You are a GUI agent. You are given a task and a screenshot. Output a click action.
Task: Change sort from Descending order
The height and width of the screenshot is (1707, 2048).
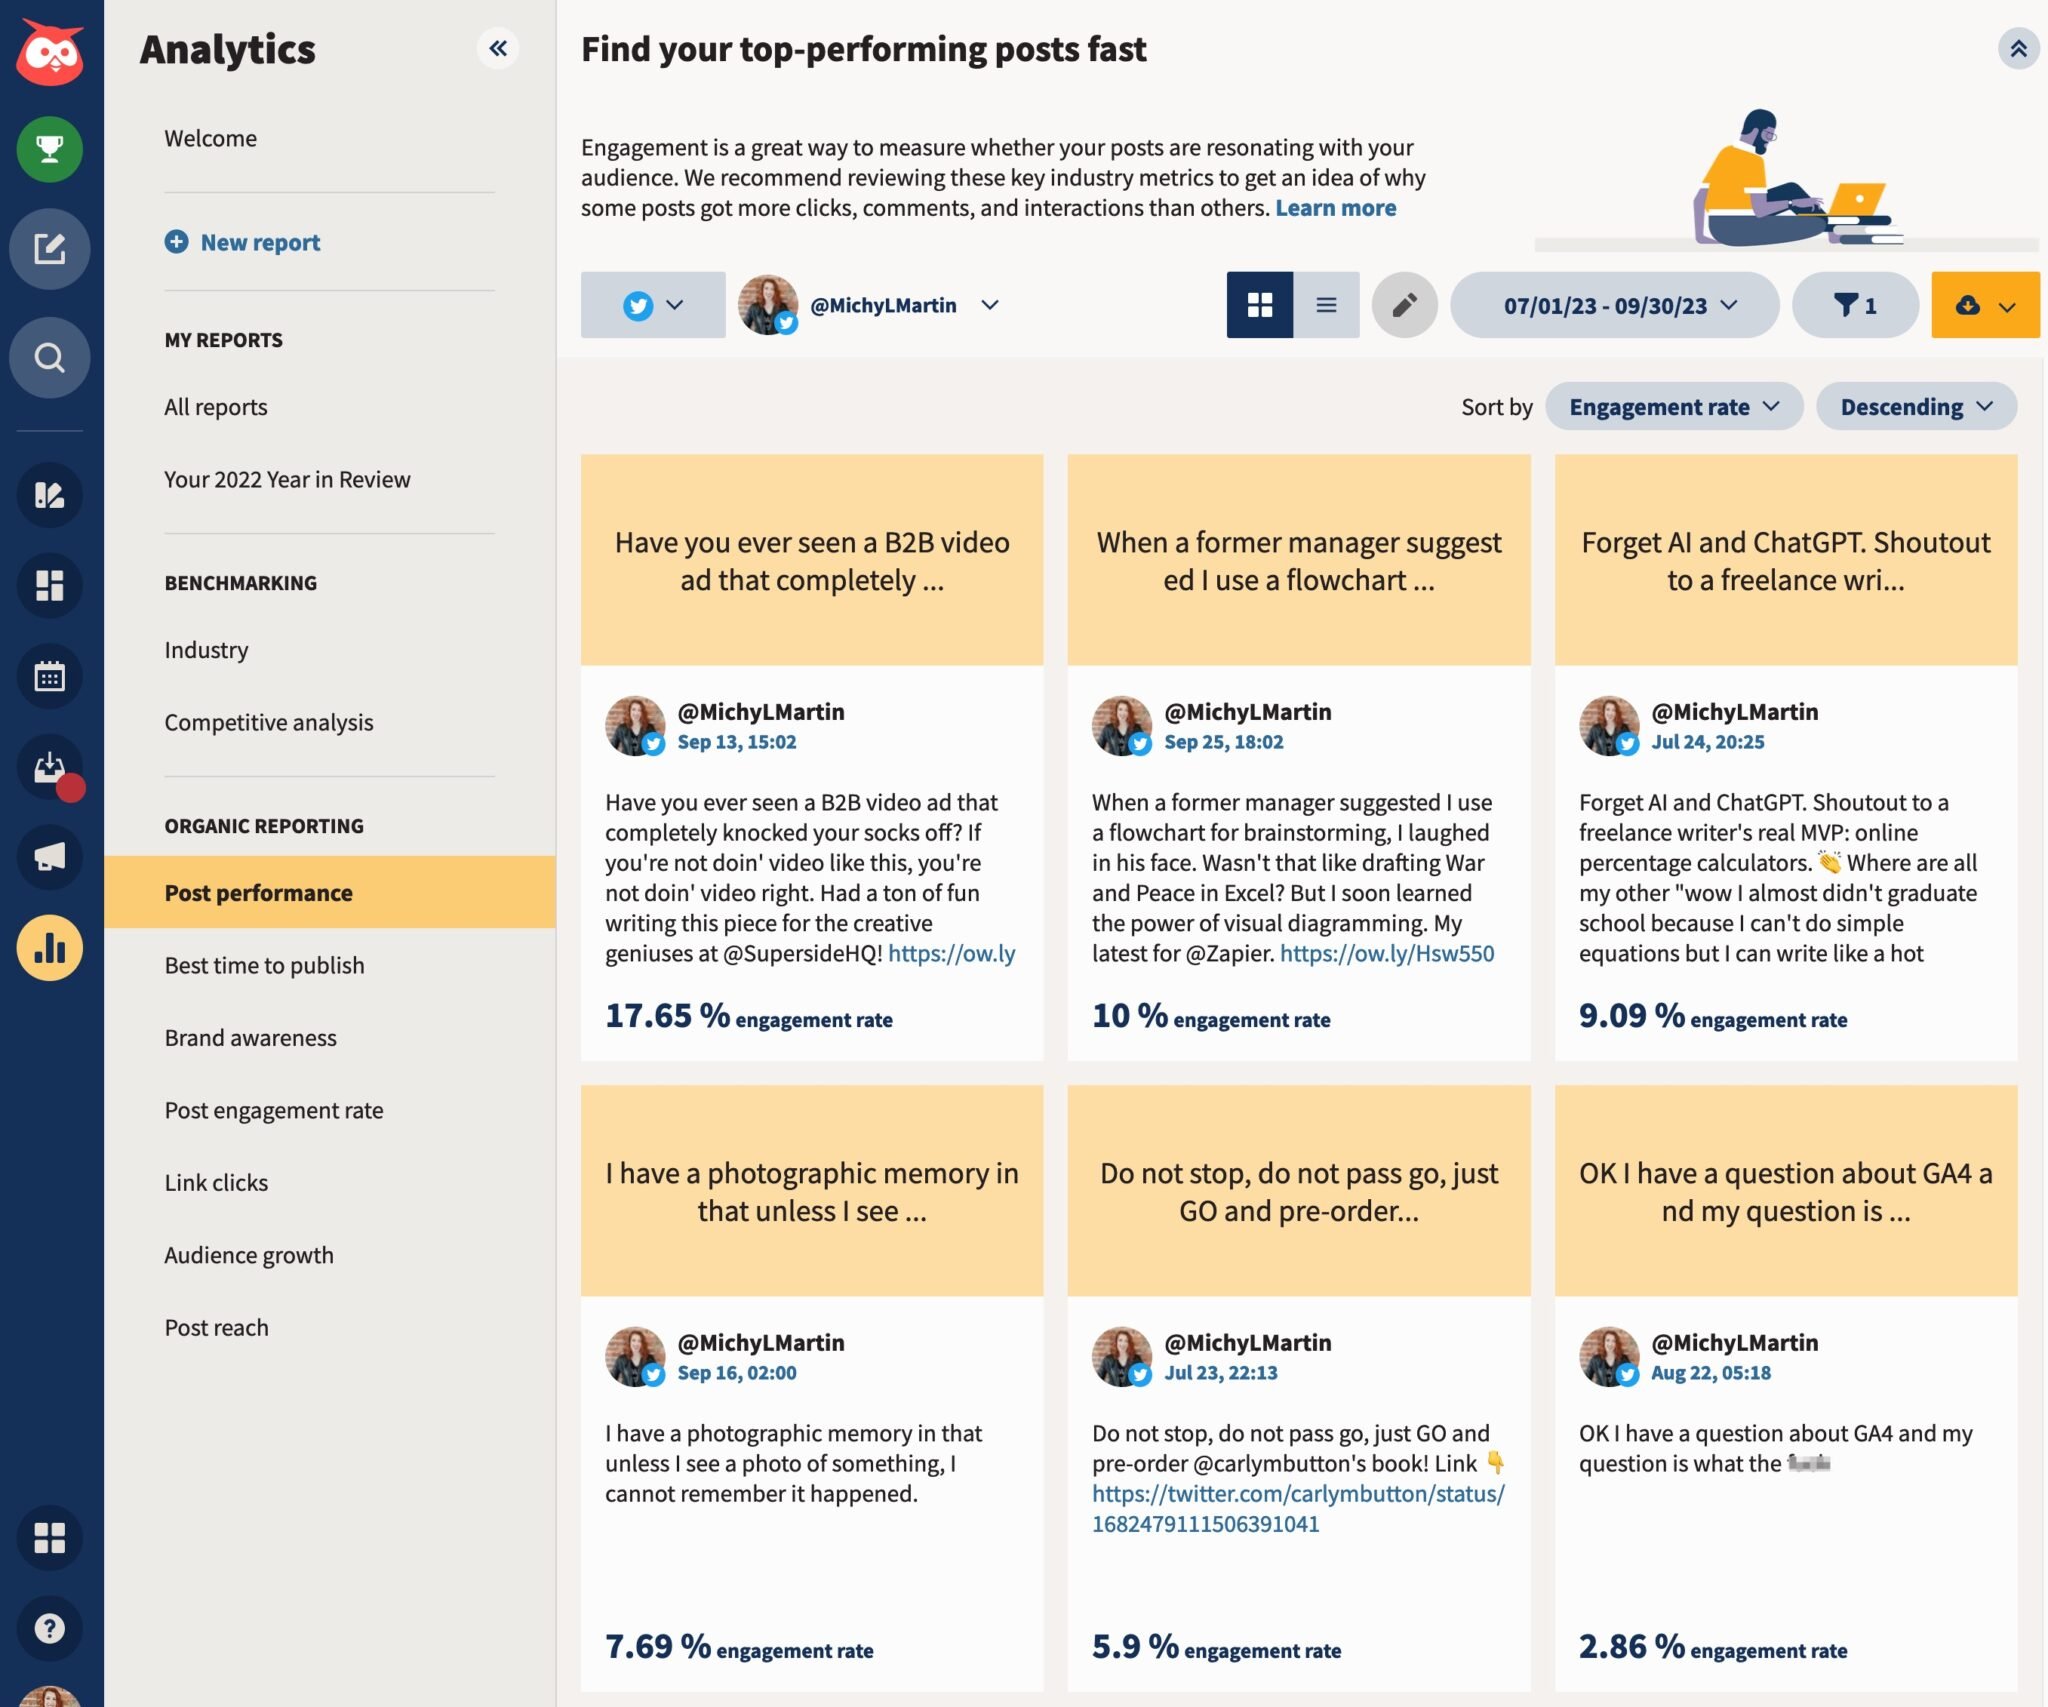1915,406
